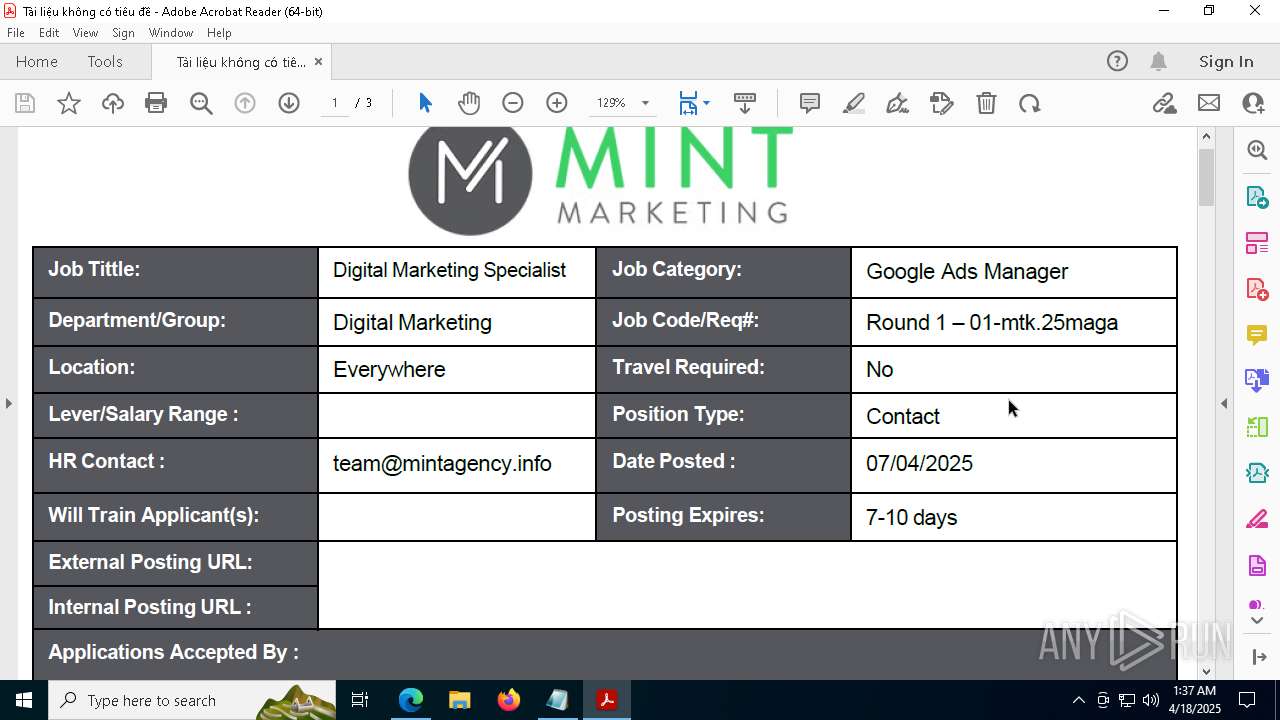This screenshot has width=1280, height=720.
Task: Activate the Hand pan tool
Action: (469, 103)
